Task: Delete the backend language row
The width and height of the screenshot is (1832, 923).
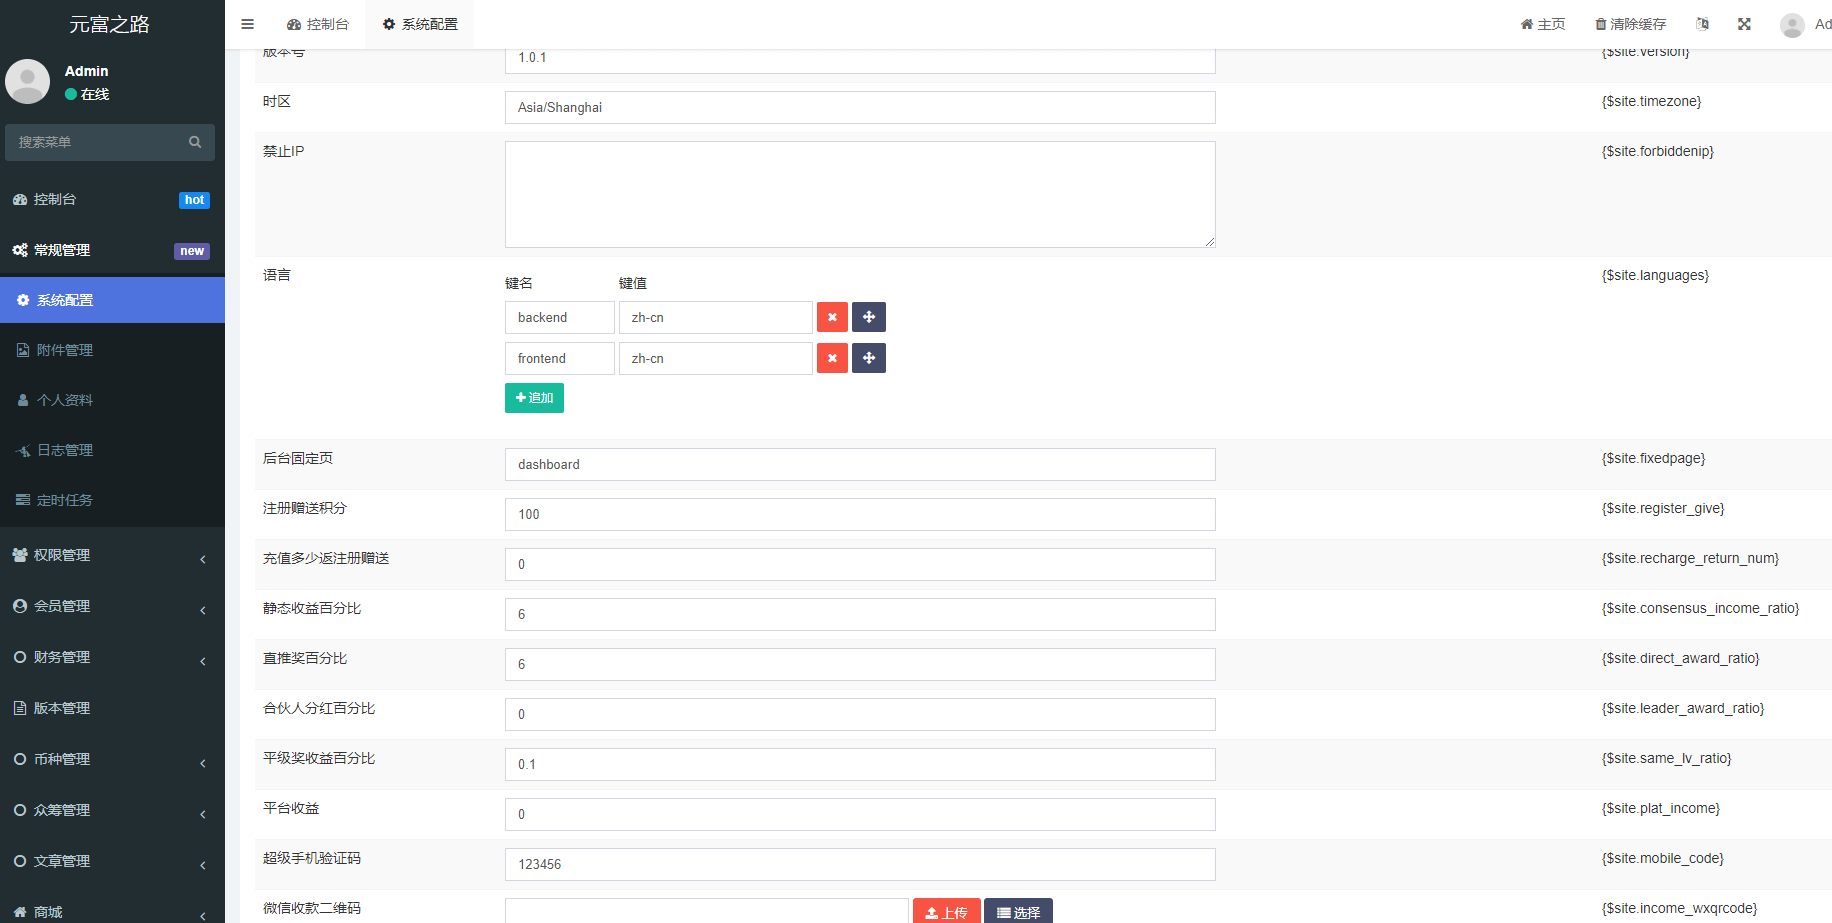Action: tap(832, 317)
